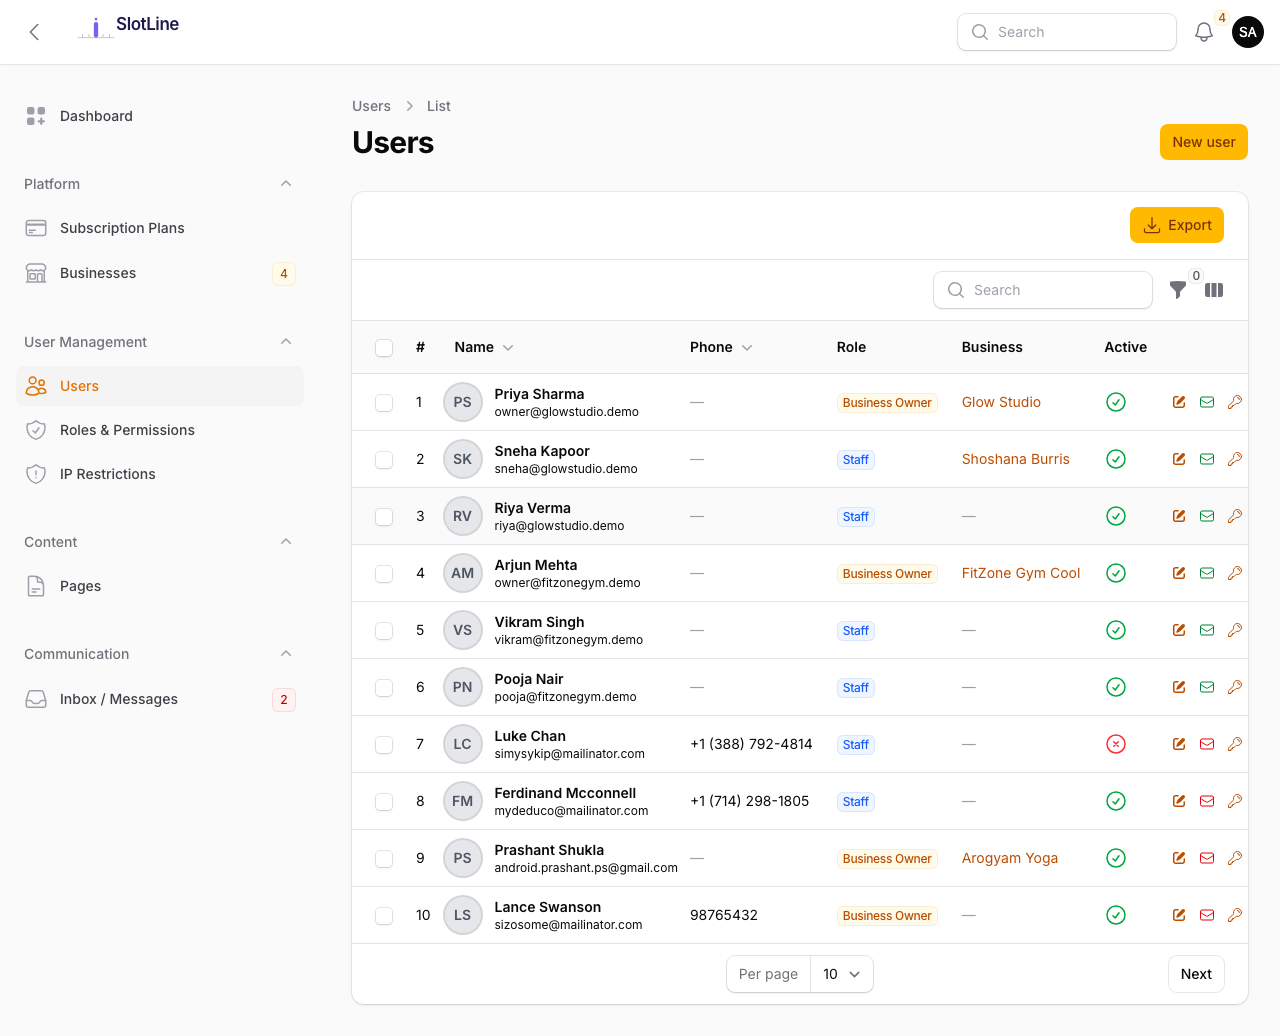
Task: Click the New user button
Action: [1204, 142]
